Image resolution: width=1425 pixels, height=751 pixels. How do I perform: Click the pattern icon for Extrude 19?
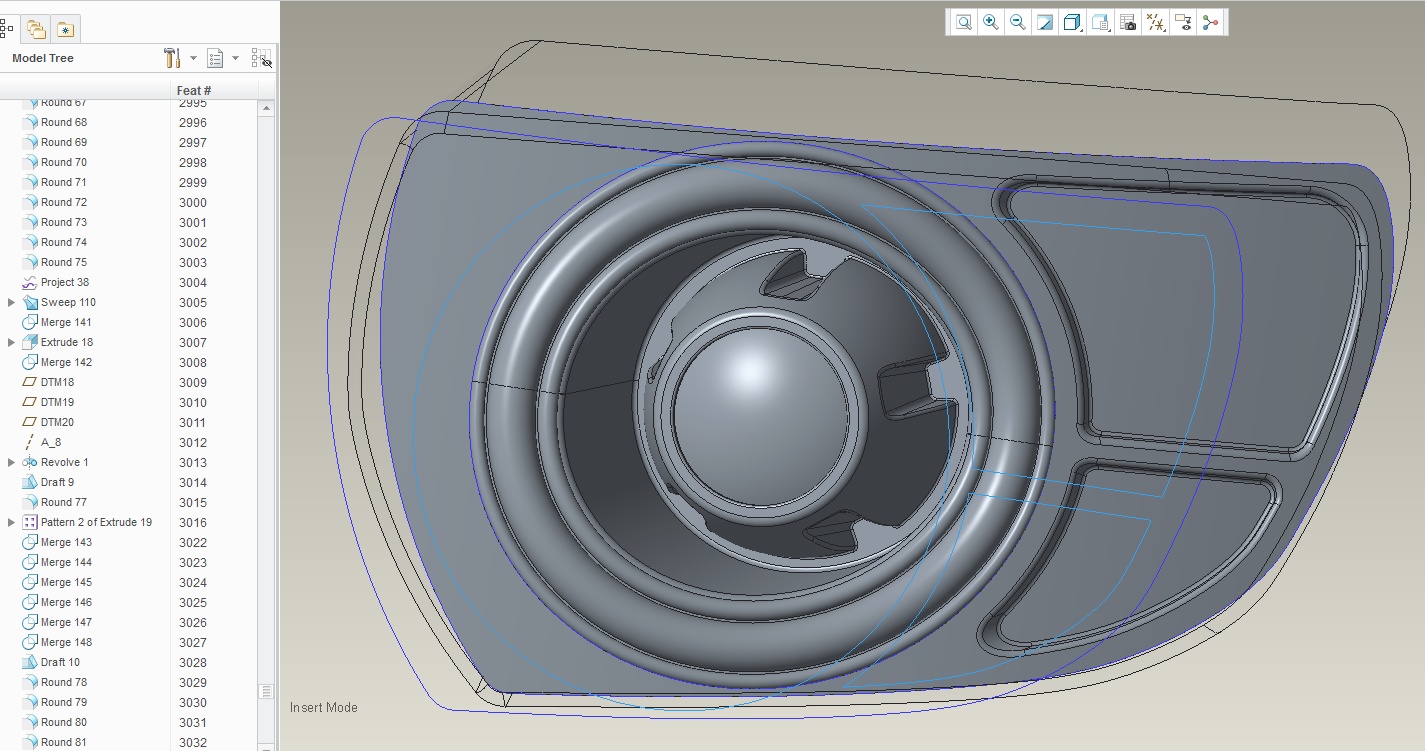[29, 522]
